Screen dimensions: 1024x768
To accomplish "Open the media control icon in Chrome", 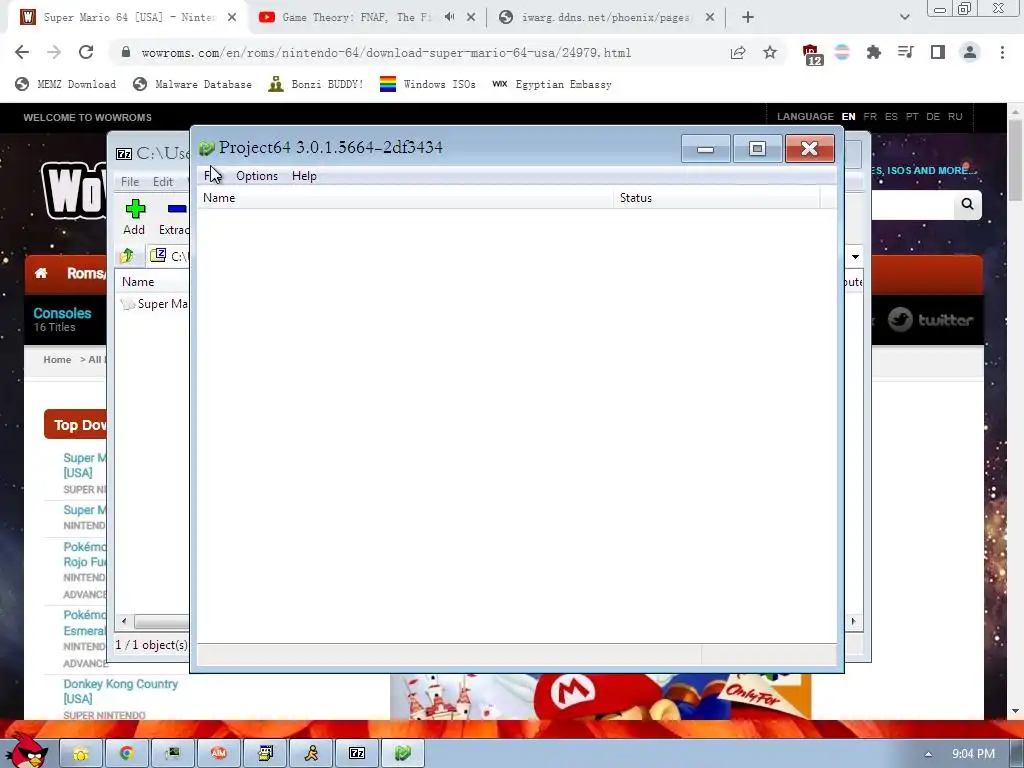I will click(x=905, y=52).
